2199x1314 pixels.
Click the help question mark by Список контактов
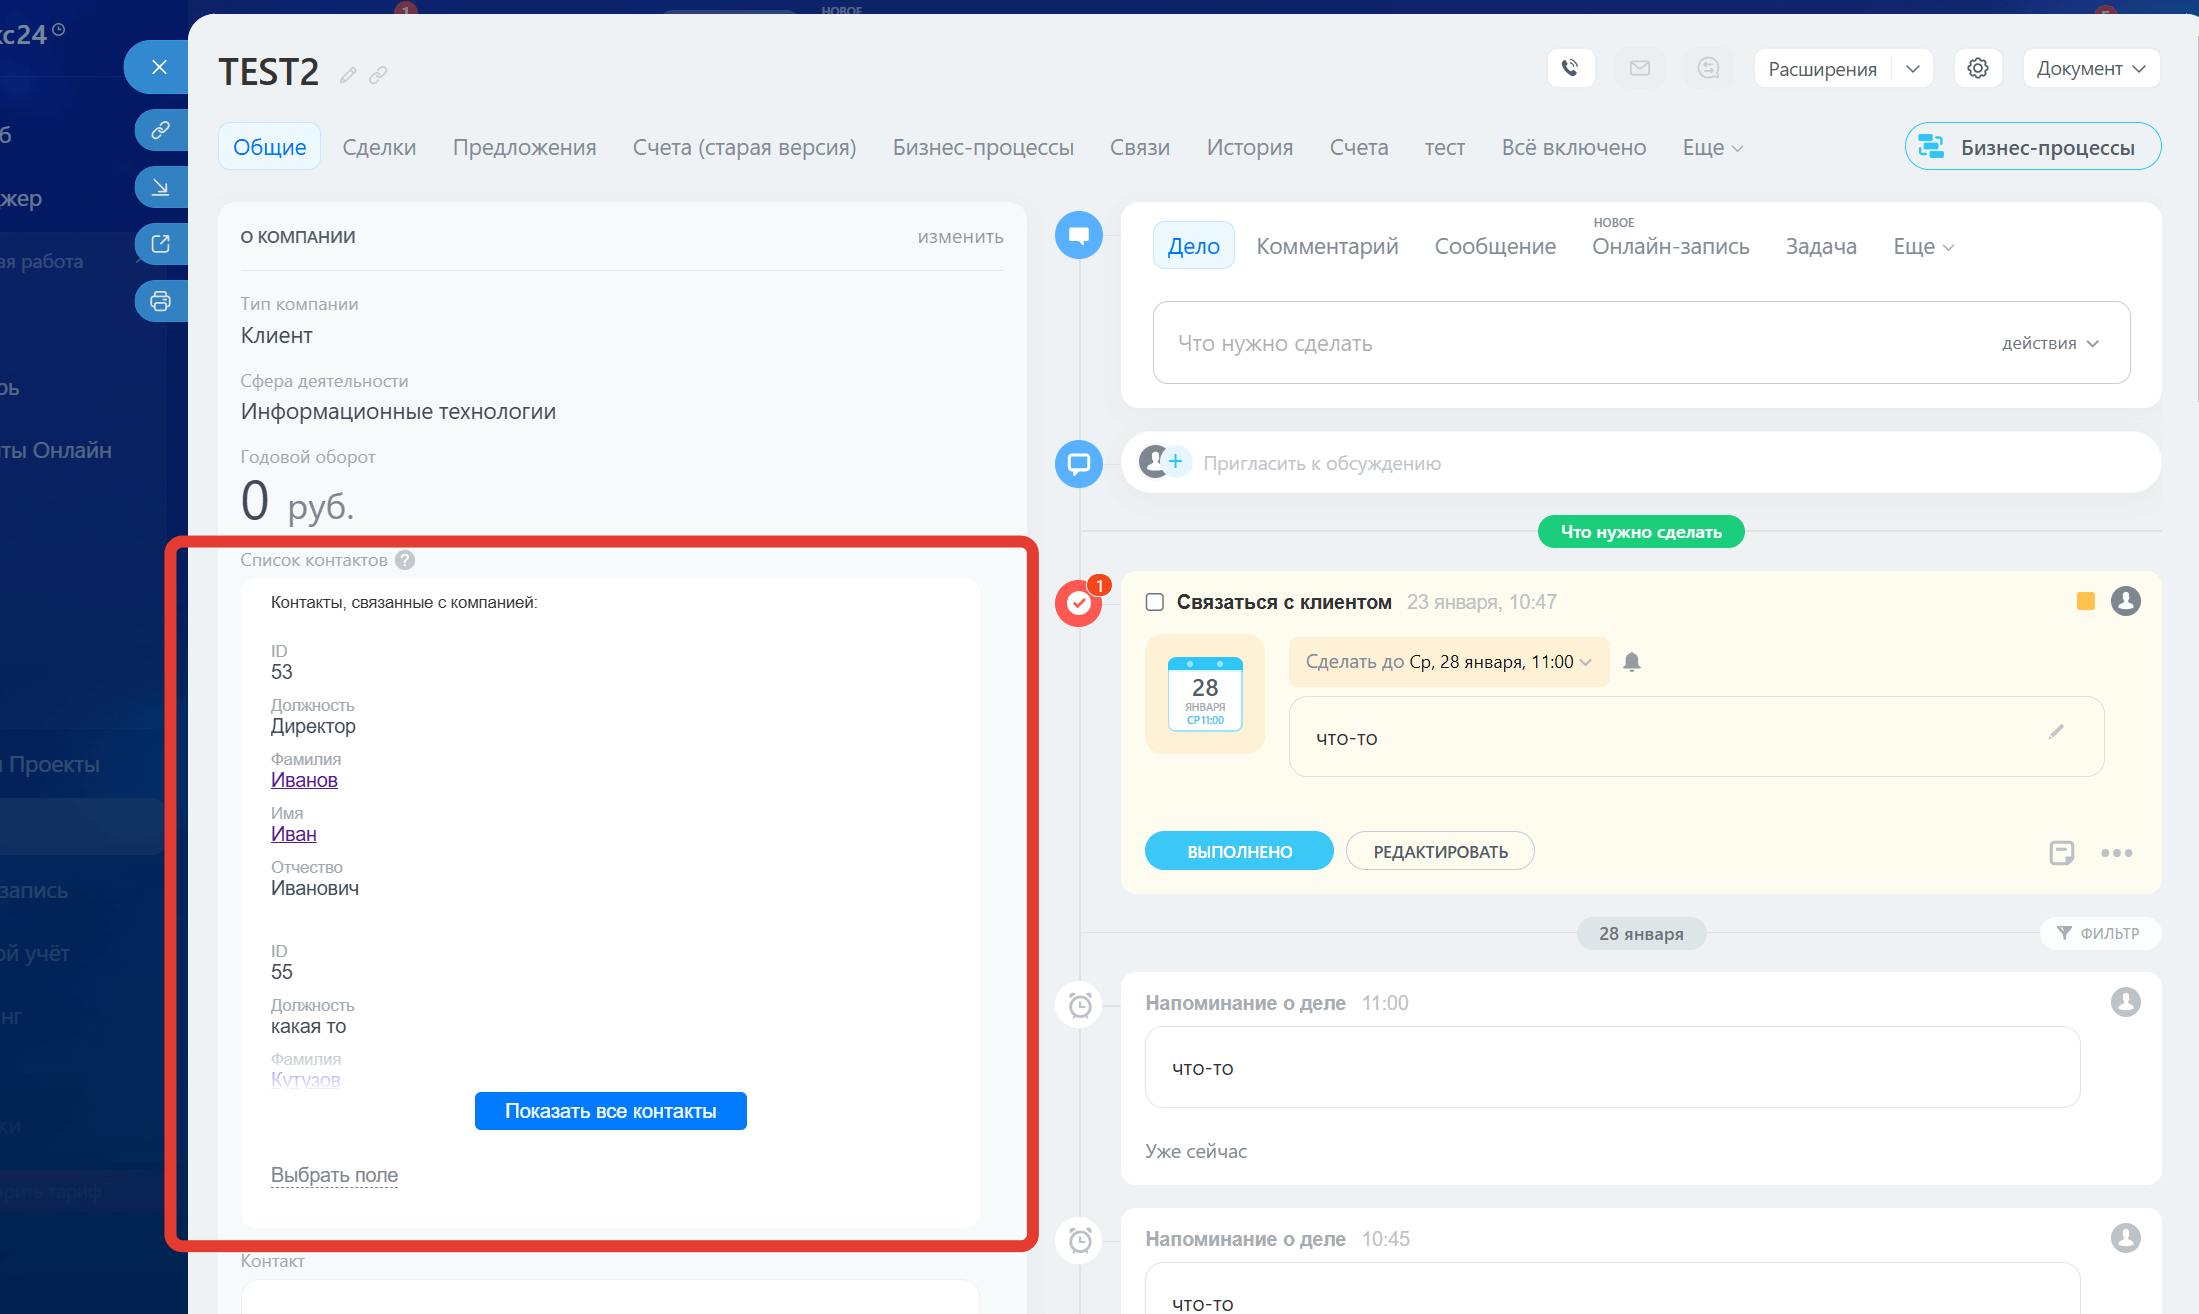pyautogui.click(x=405, y=560)
